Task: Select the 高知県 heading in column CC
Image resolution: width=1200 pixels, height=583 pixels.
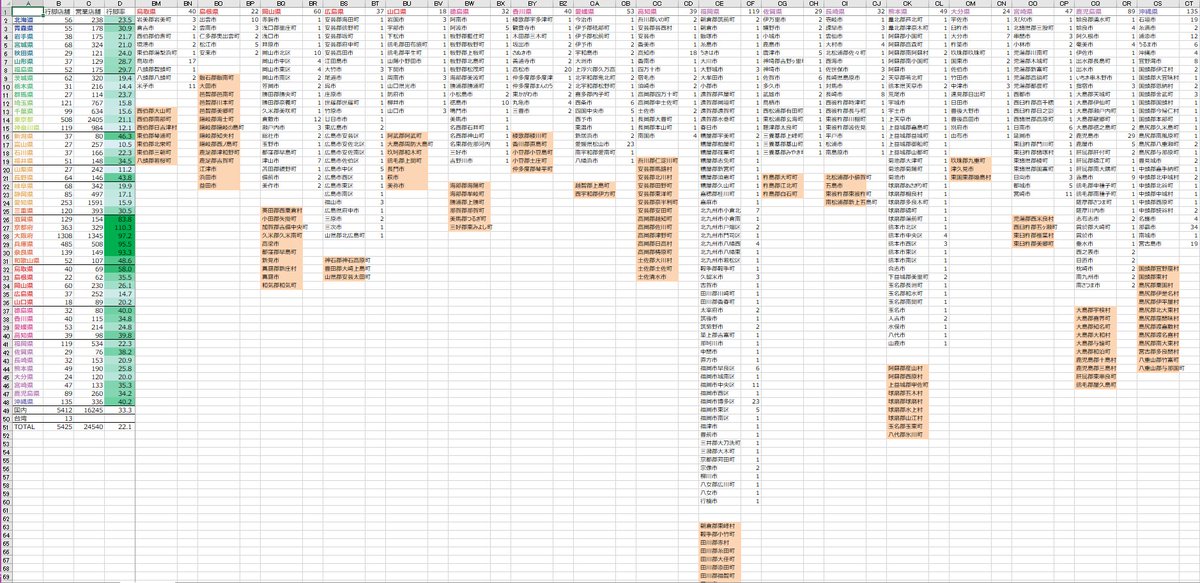Action: tap(657, 11)
